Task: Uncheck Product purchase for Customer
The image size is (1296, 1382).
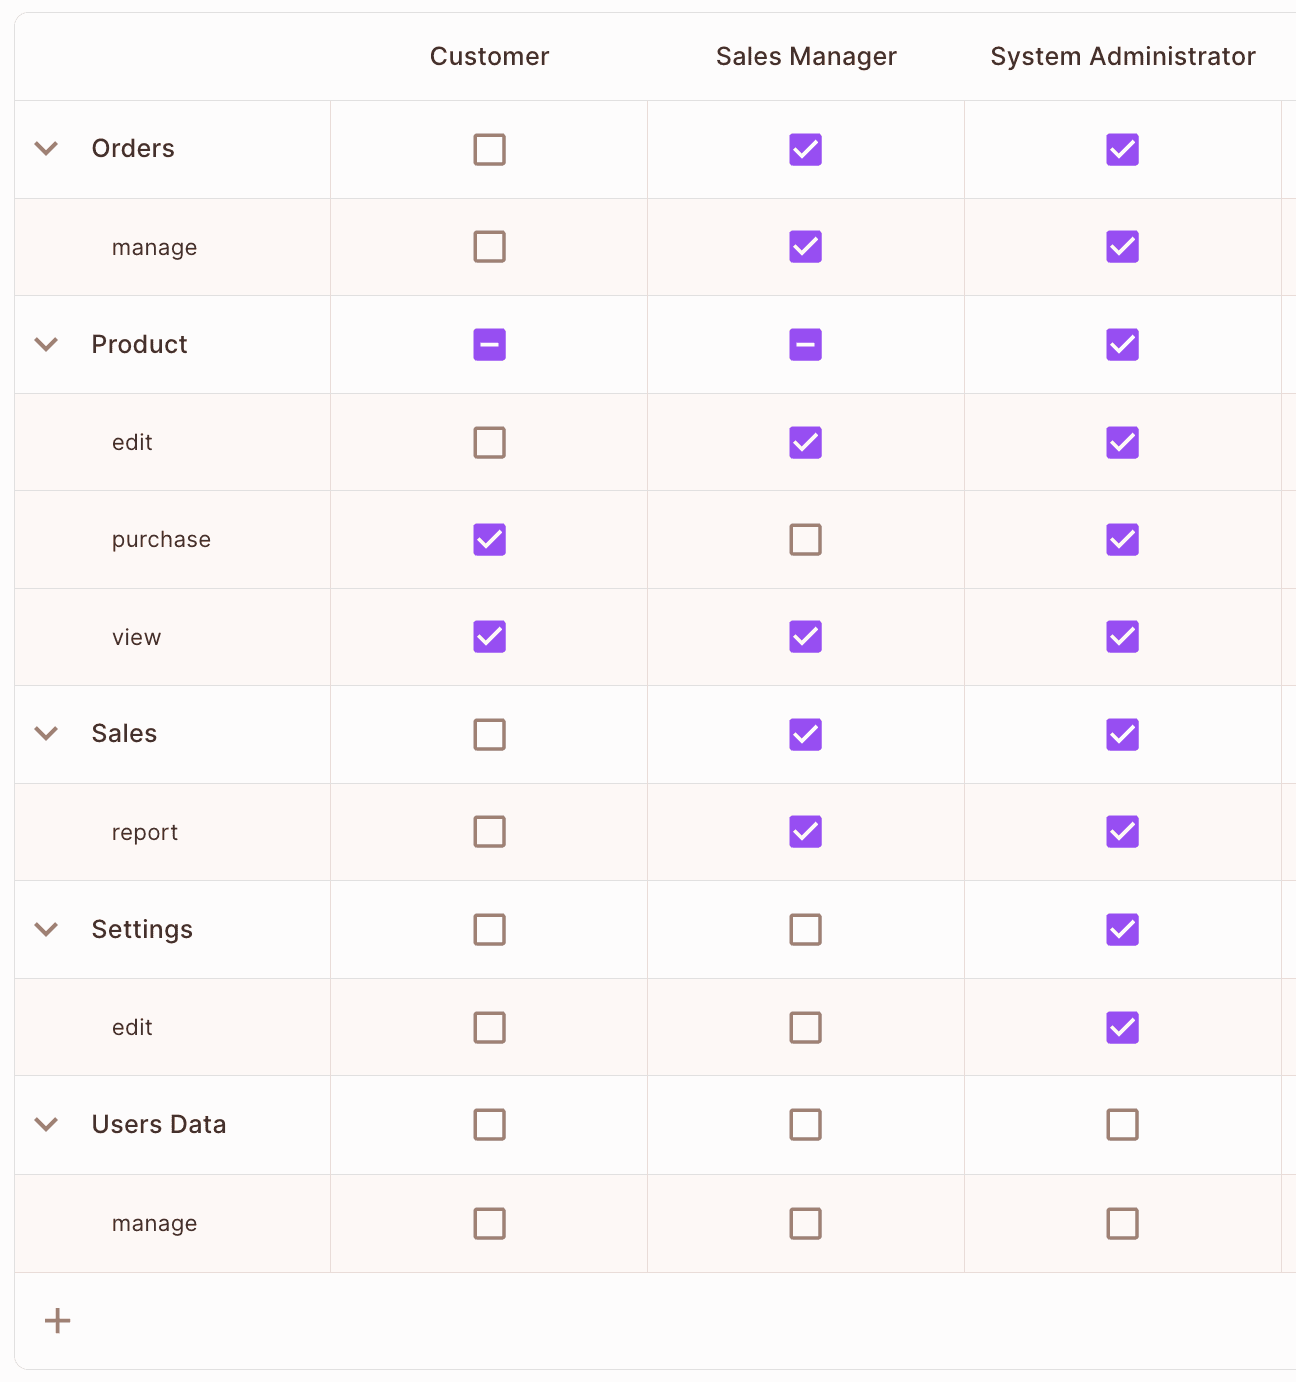Action: click(x=489, y=540)
